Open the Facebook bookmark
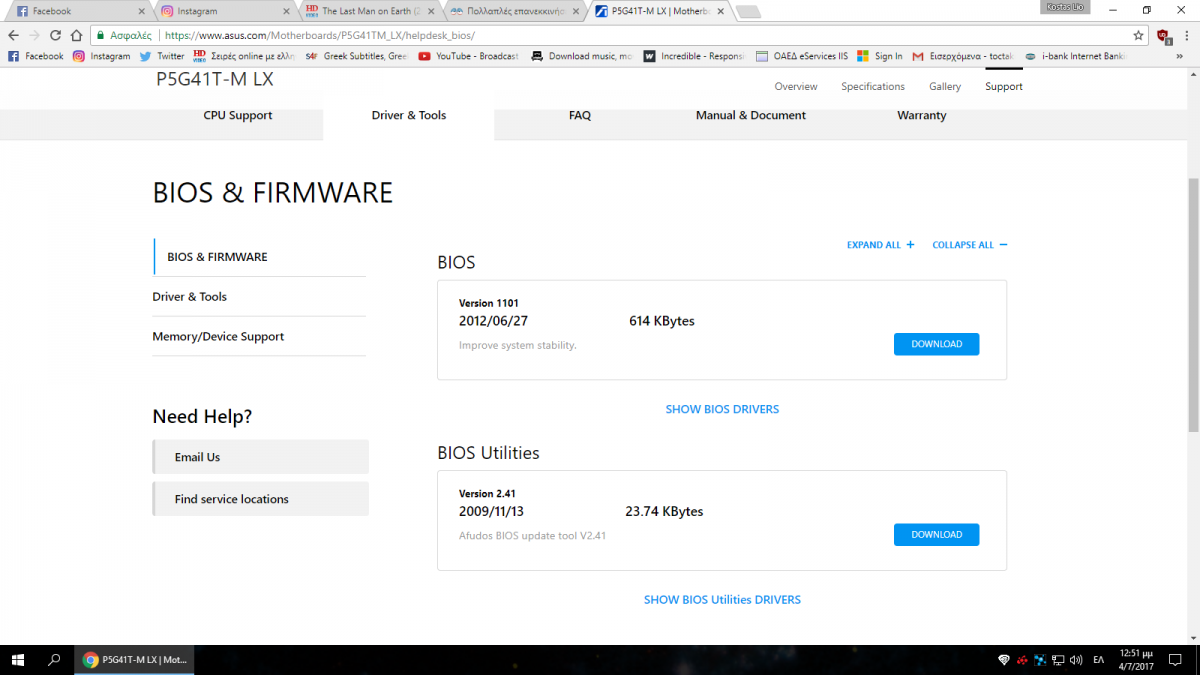This screenshot has width=1200, height=675. [x=36, y=56]
